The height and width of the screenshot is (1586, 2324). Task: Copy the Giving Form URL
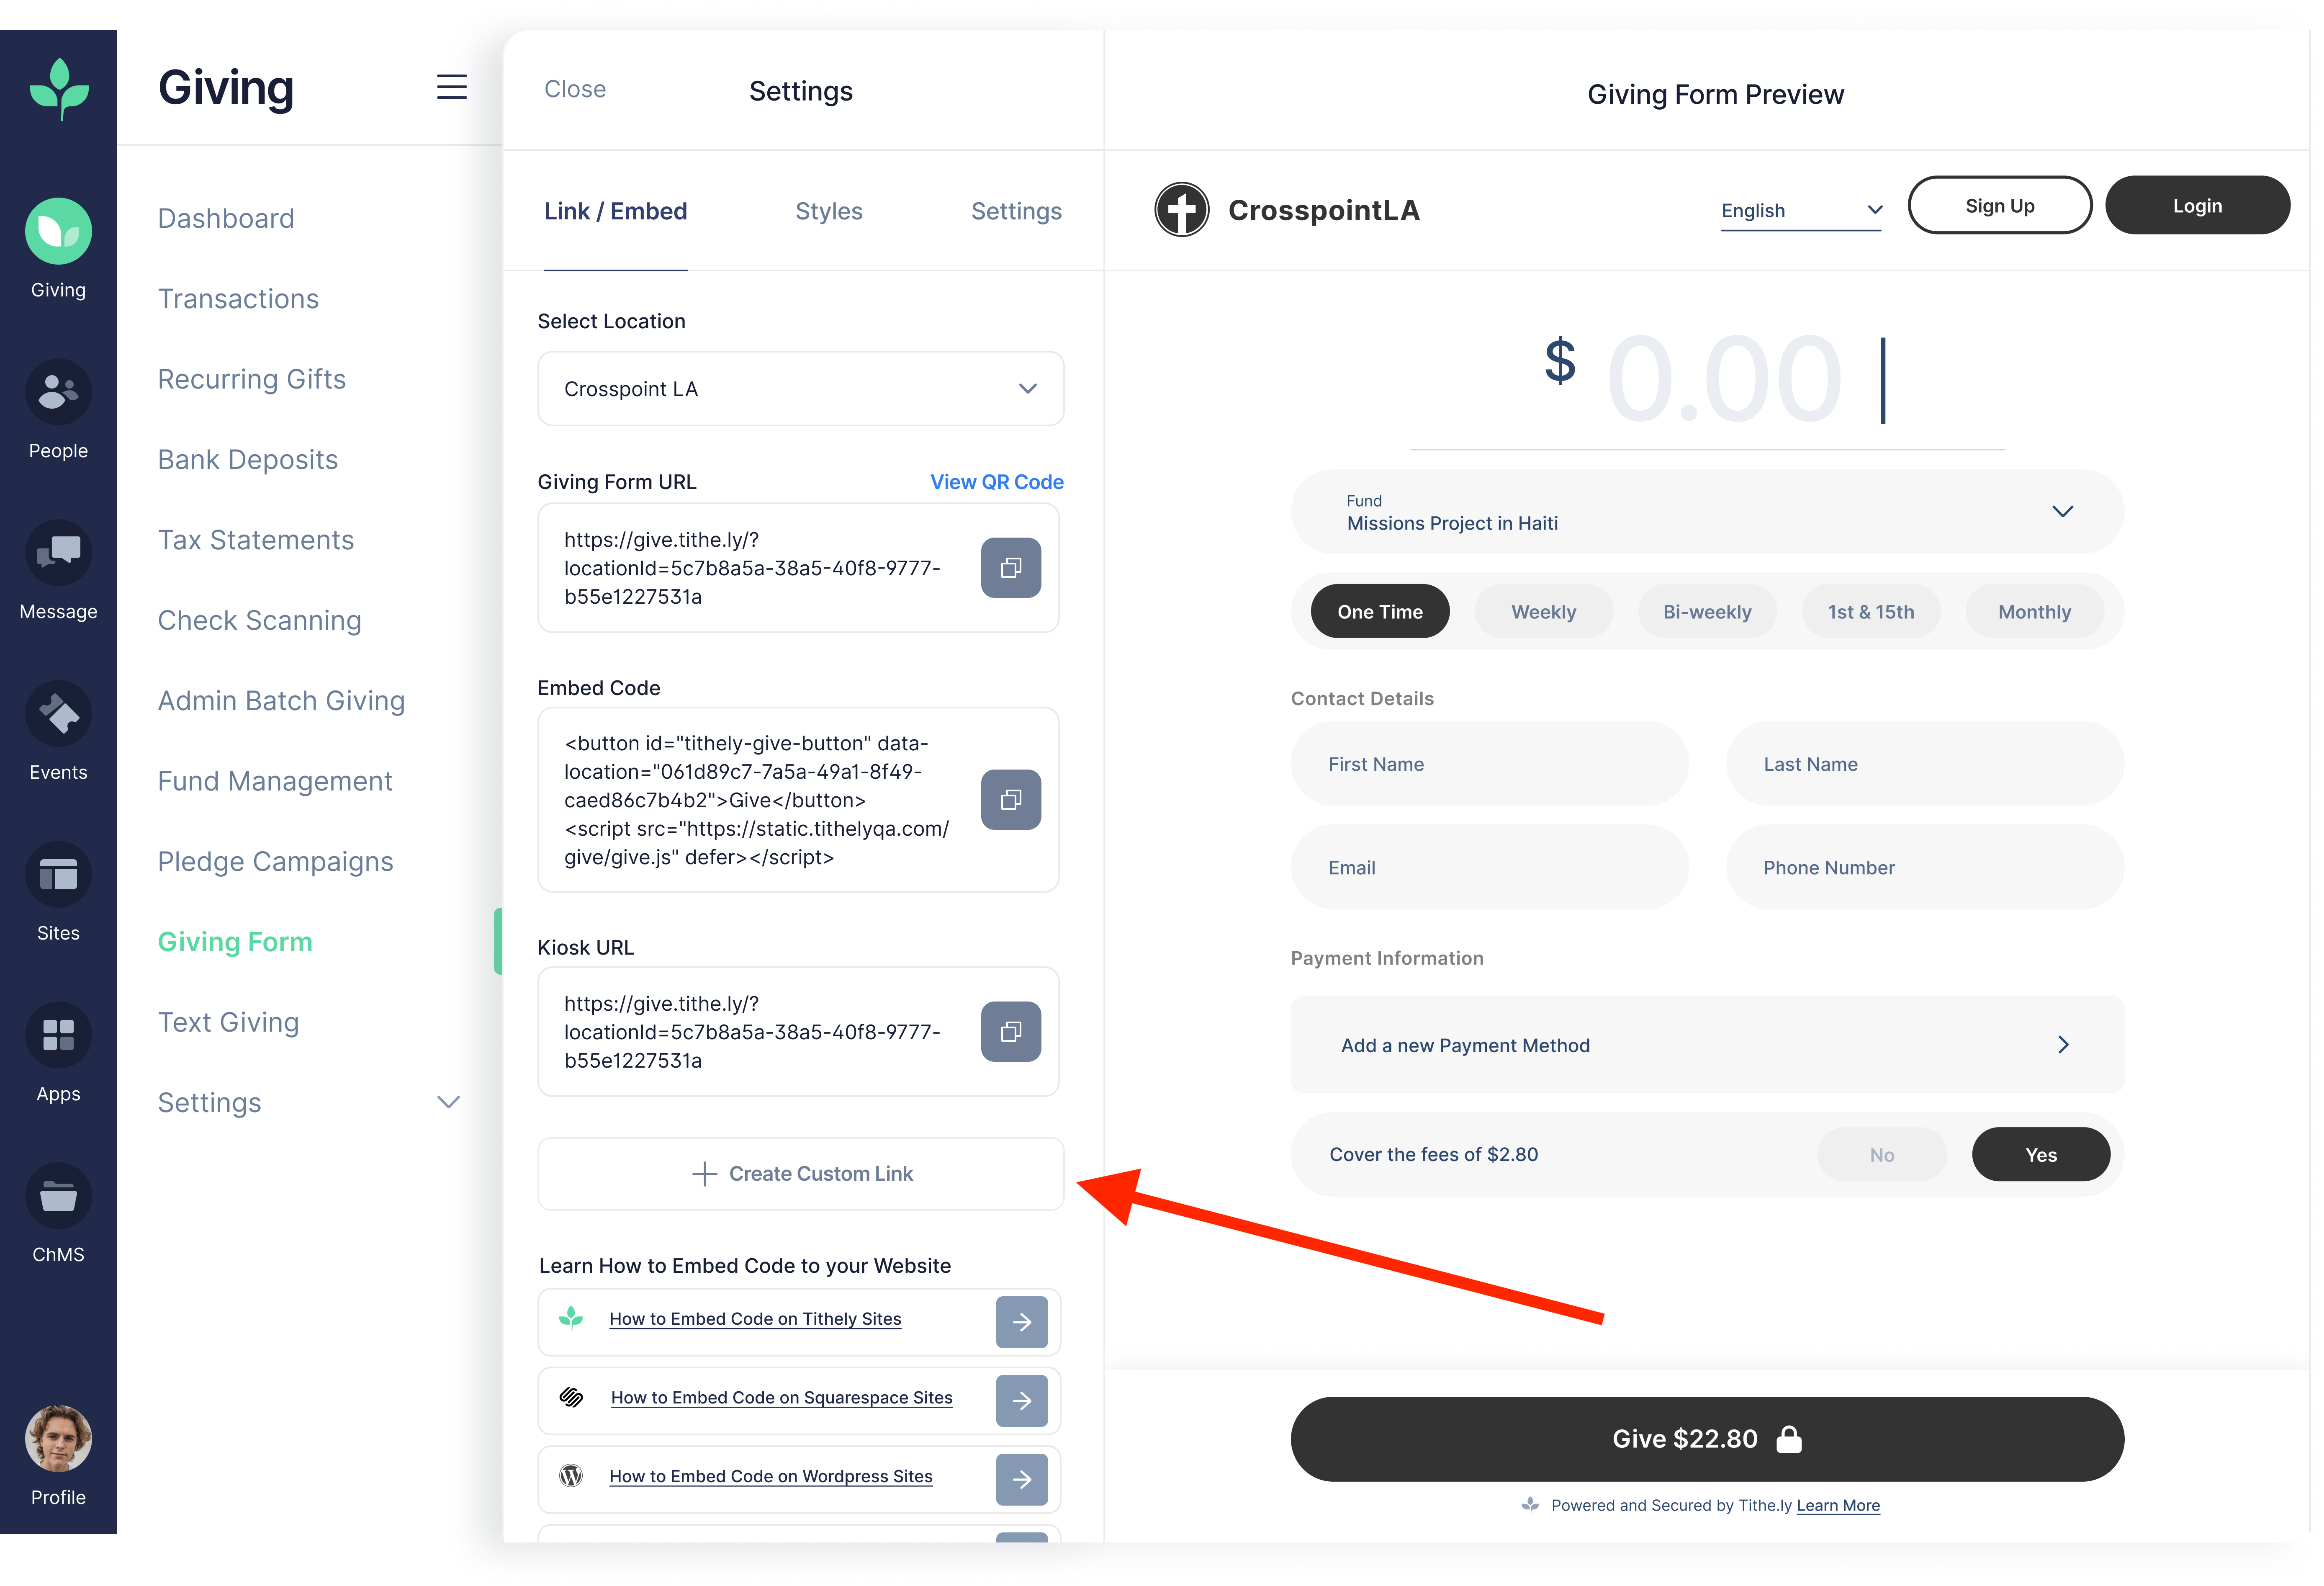click(1011, 568)
